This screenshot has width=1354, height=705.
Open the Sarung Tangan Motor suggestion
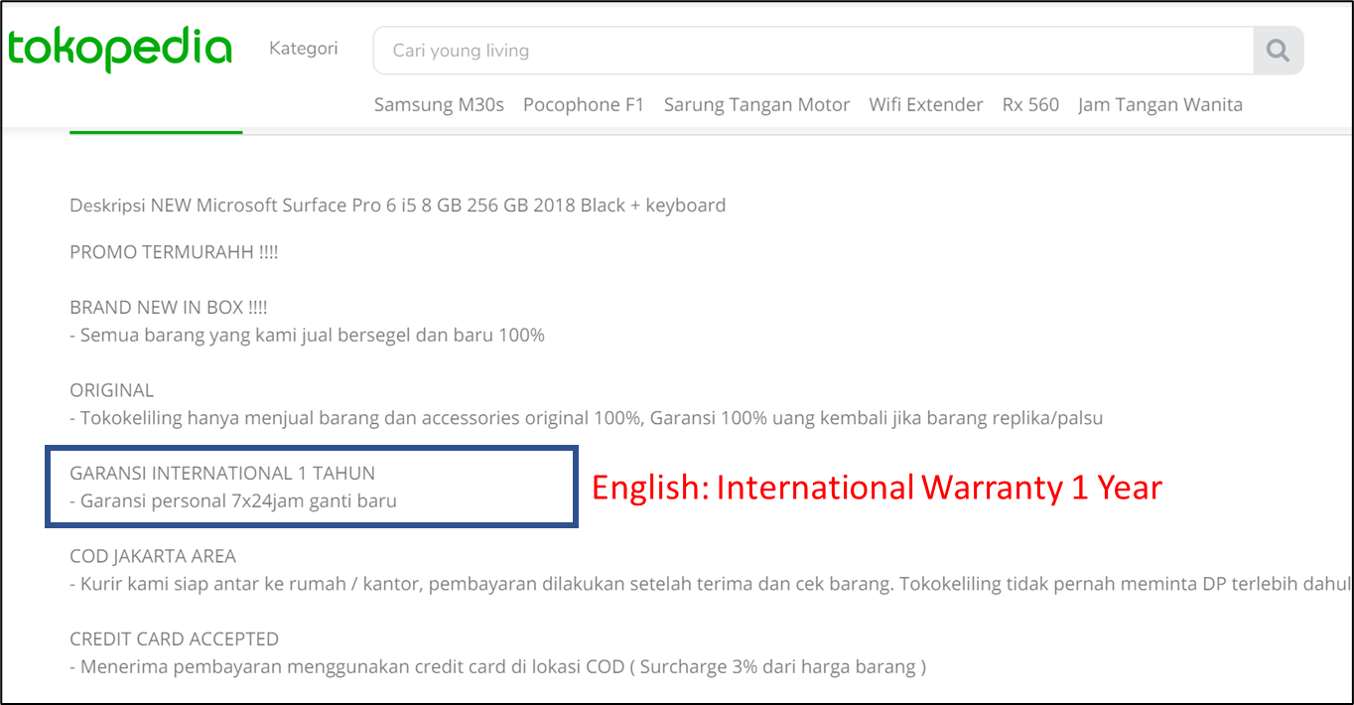757,104
